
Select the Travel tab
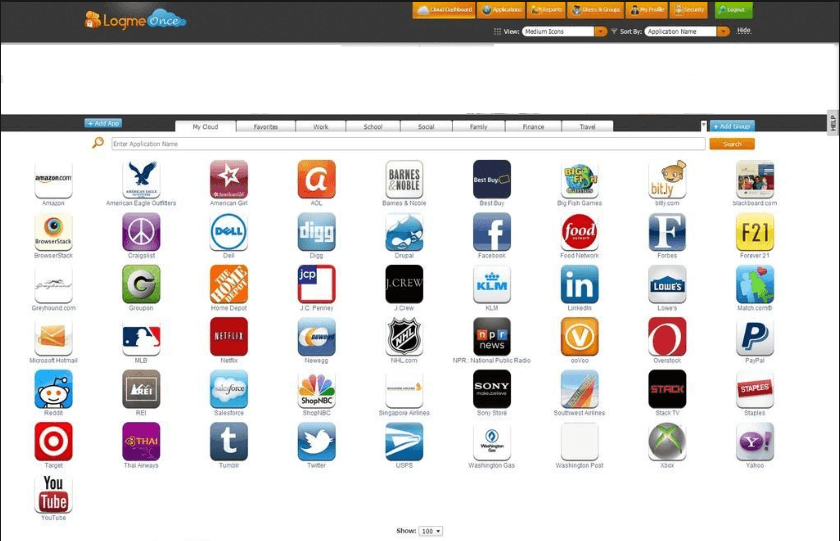coord(587,127)
